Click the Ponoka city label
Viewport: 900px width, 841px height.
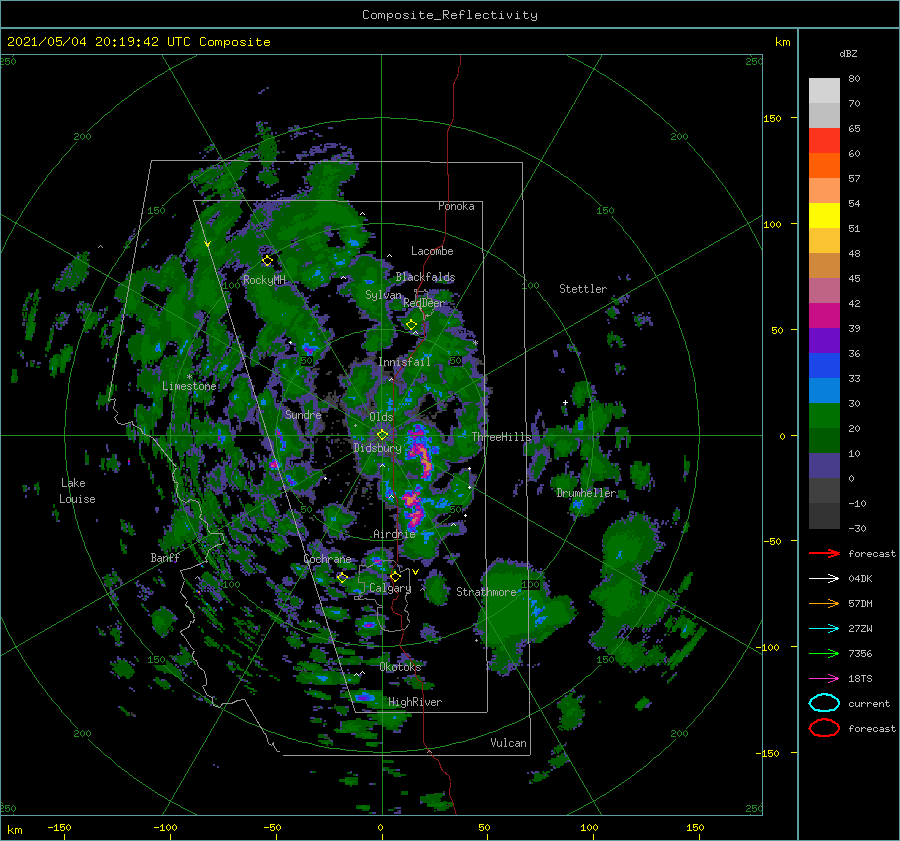456,206
